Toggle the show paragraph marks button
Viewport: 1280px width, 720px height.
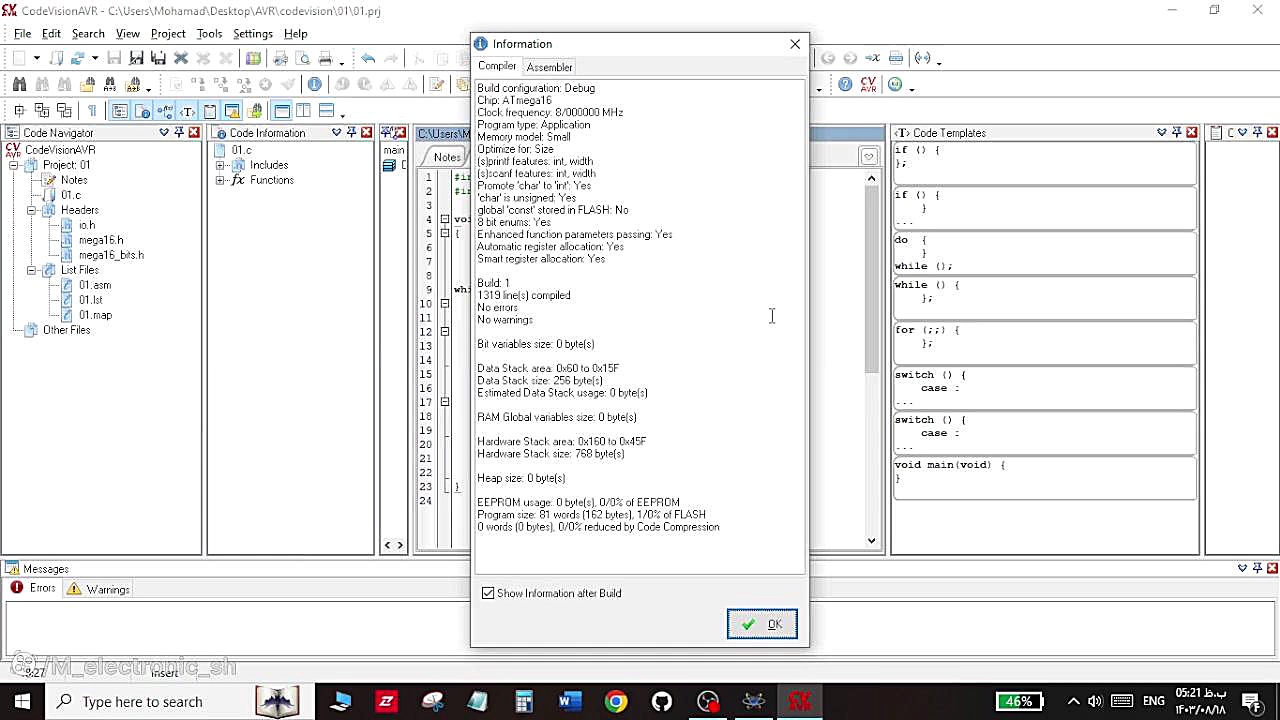(x=92, y=111)
